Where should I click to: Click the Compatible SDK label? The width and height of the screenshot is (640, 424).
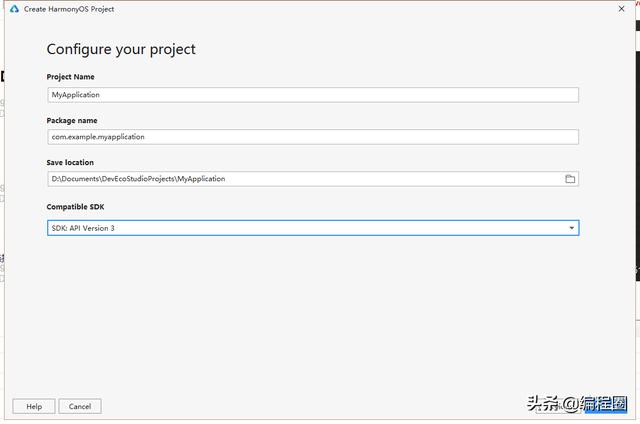(76, 207)
